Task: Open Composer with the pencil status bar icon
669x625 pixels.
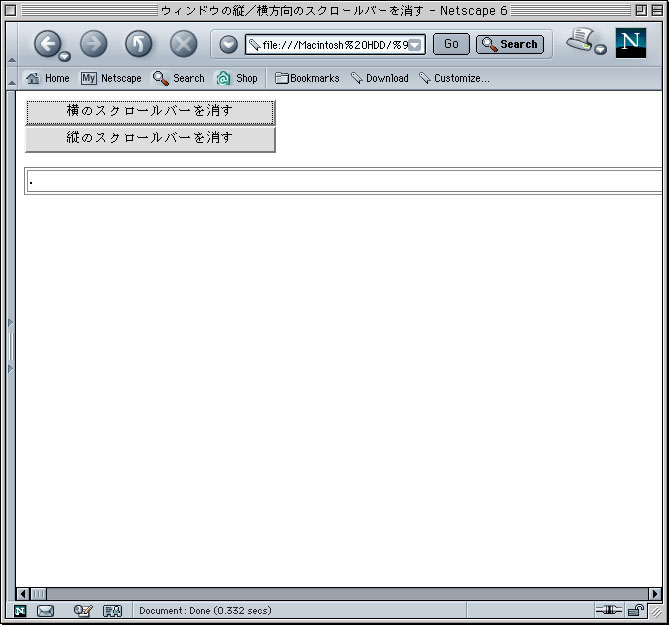Action: click(83, 611)
